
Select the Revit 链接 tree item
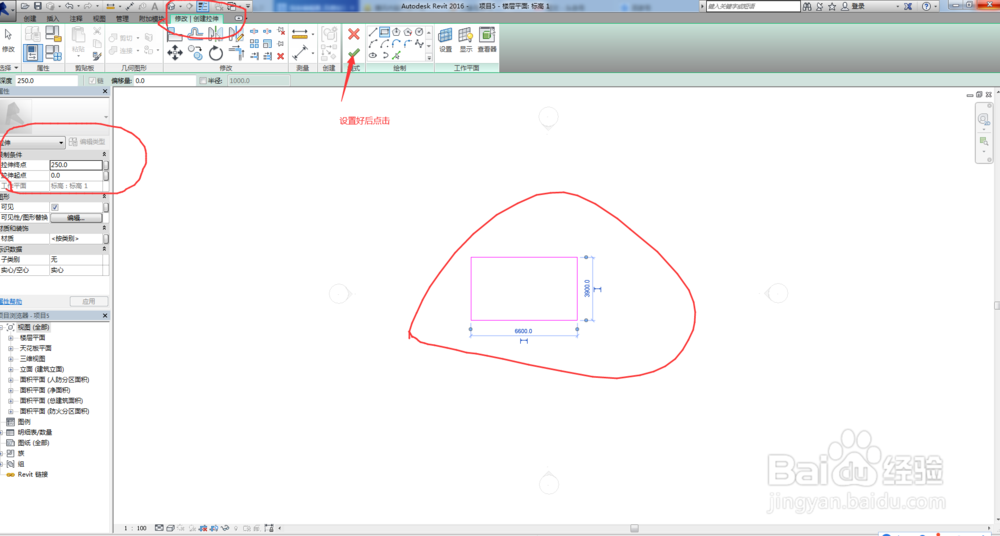33,475
